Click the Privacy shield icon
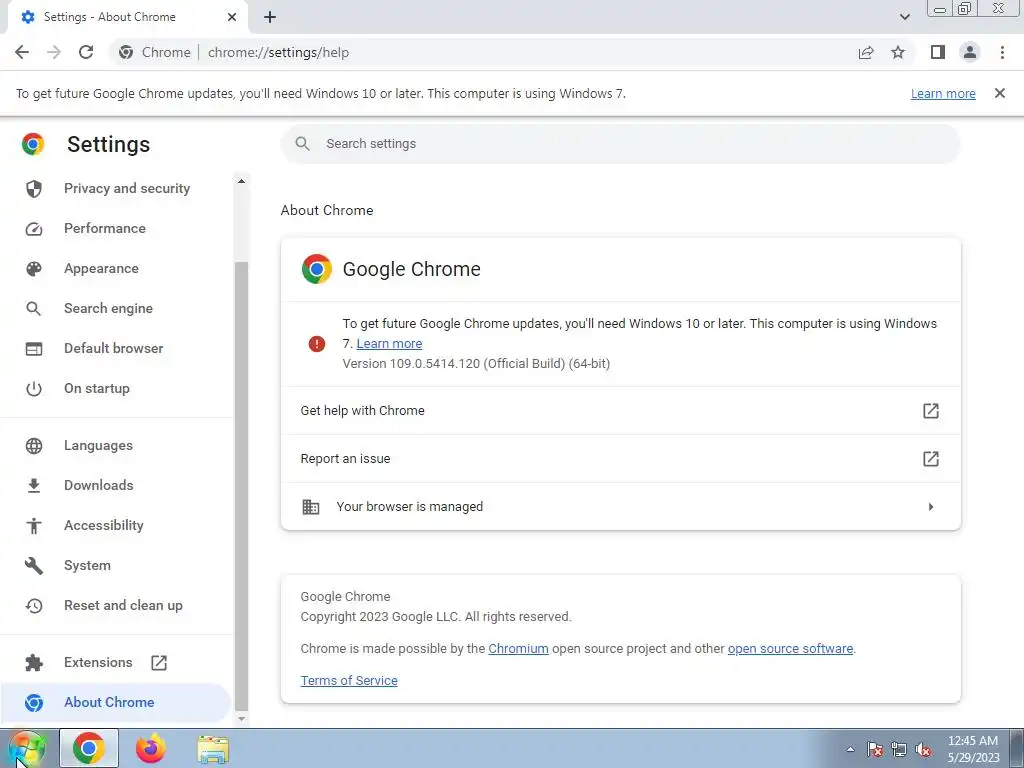 [34, 189]
